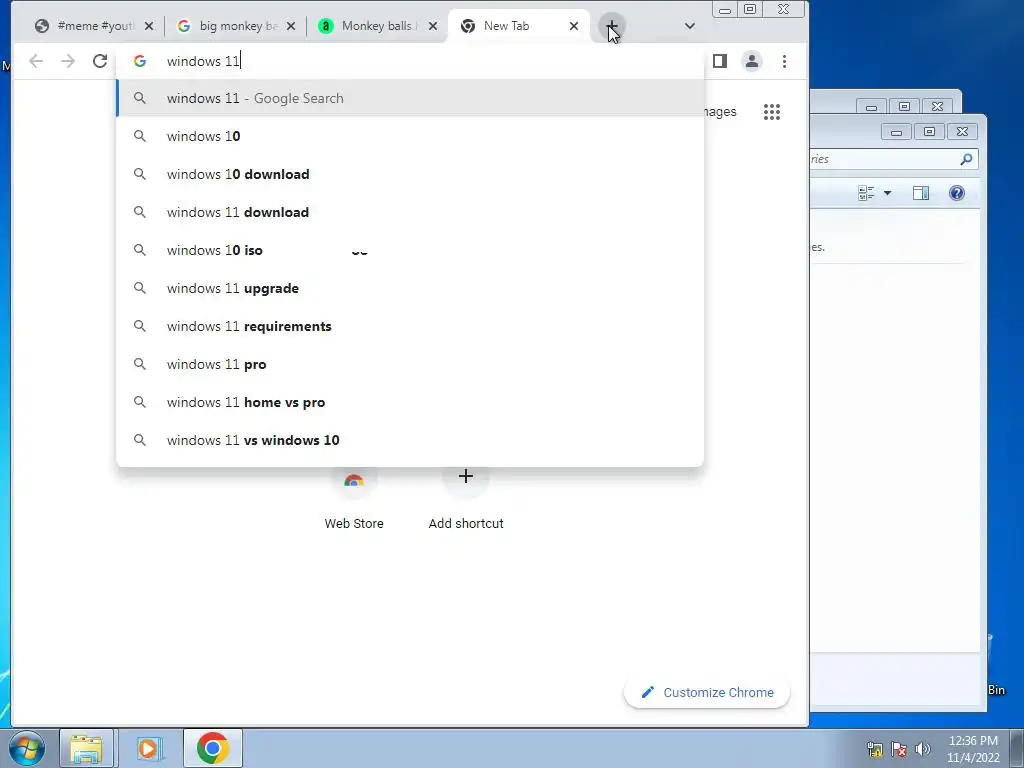Switch to the Monkey balls tab

point(379,26)
